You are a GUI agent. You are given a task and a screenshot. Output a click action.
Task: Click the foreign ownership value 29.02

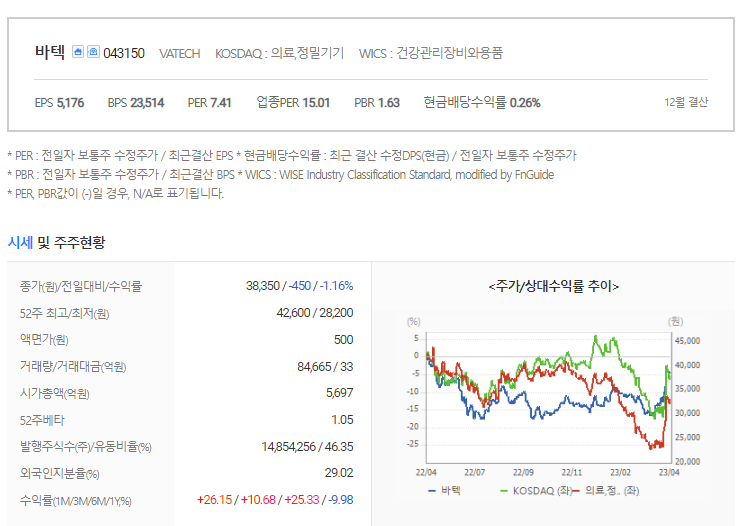tap(339, 473)
